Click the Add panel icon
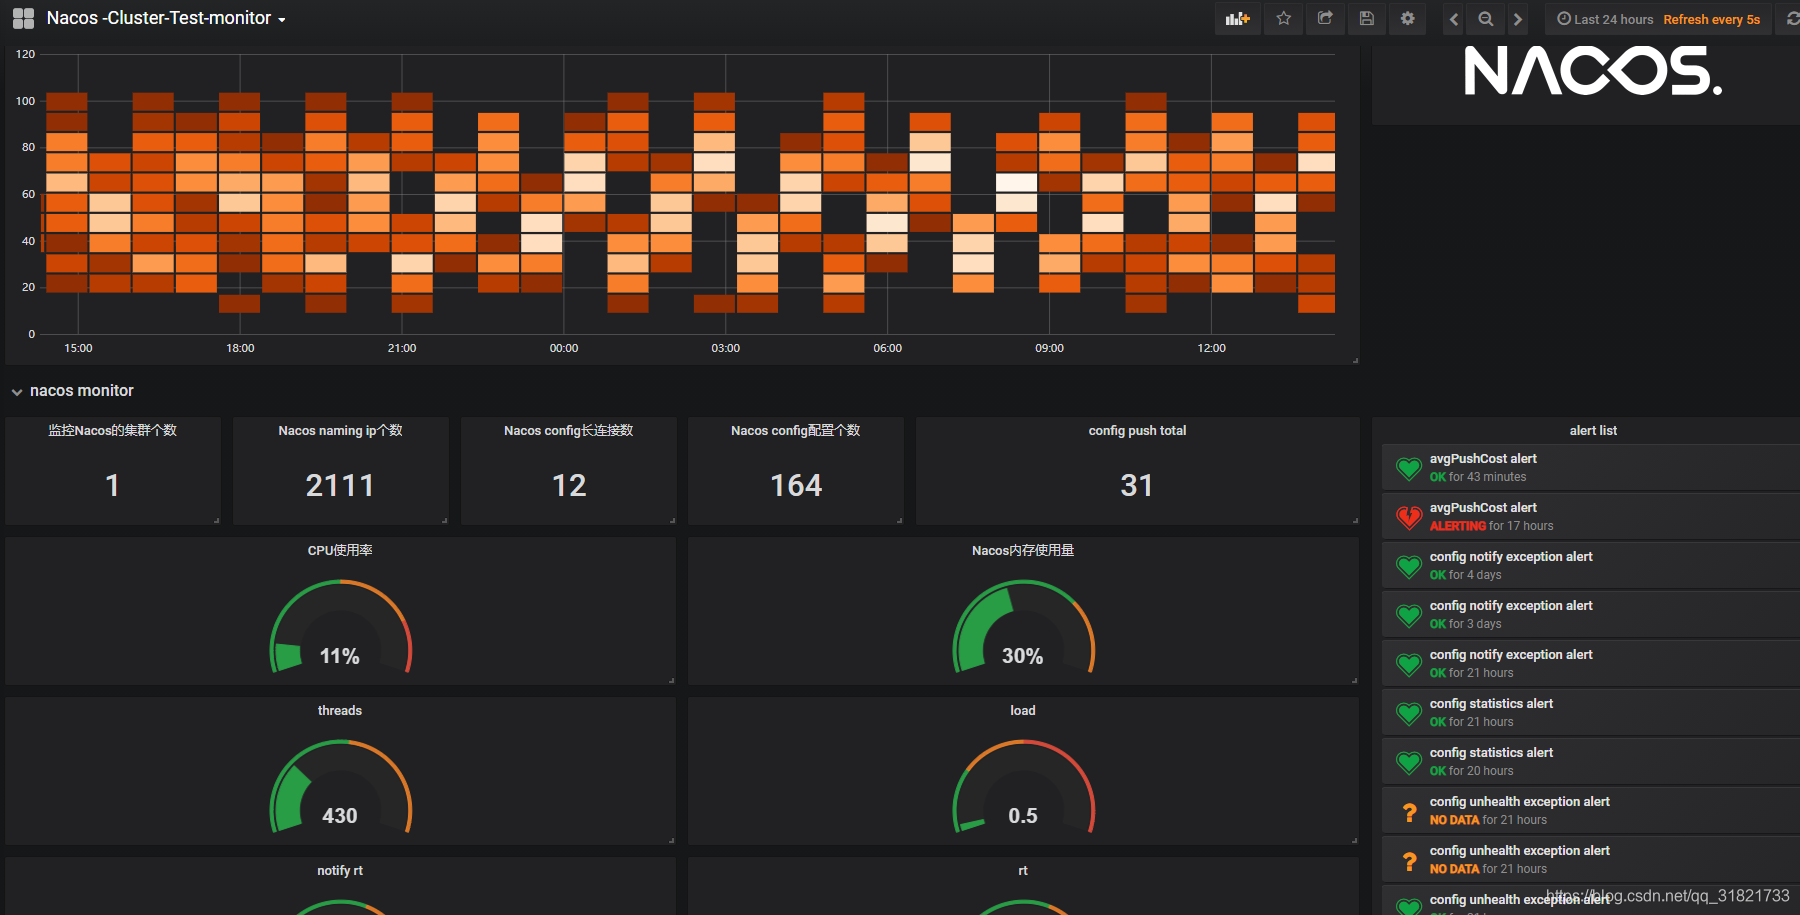This screenshot has width=1800, height=915. (x=1238, y=19)
